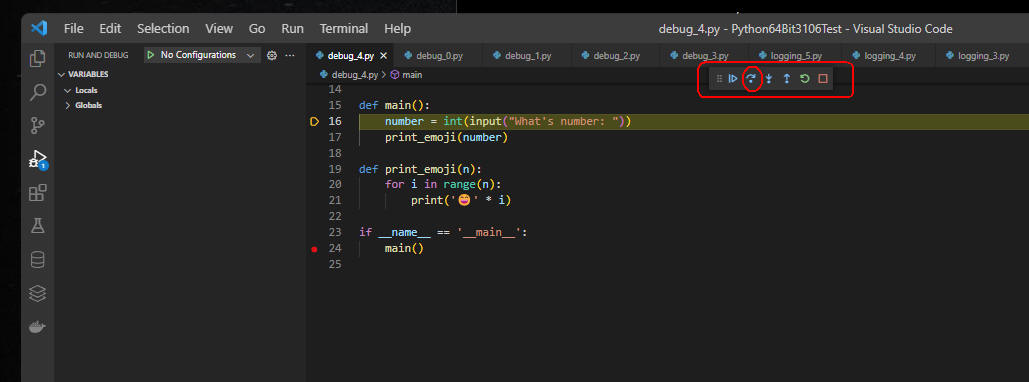Collapse the VARIABLES section
Image resolution: width=1029 pixels, height=382 pixels.
[x=62, y=74]
